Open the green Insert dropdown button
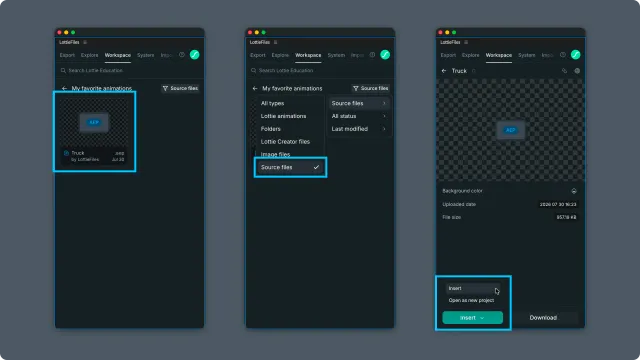 (x=472, y=318)
